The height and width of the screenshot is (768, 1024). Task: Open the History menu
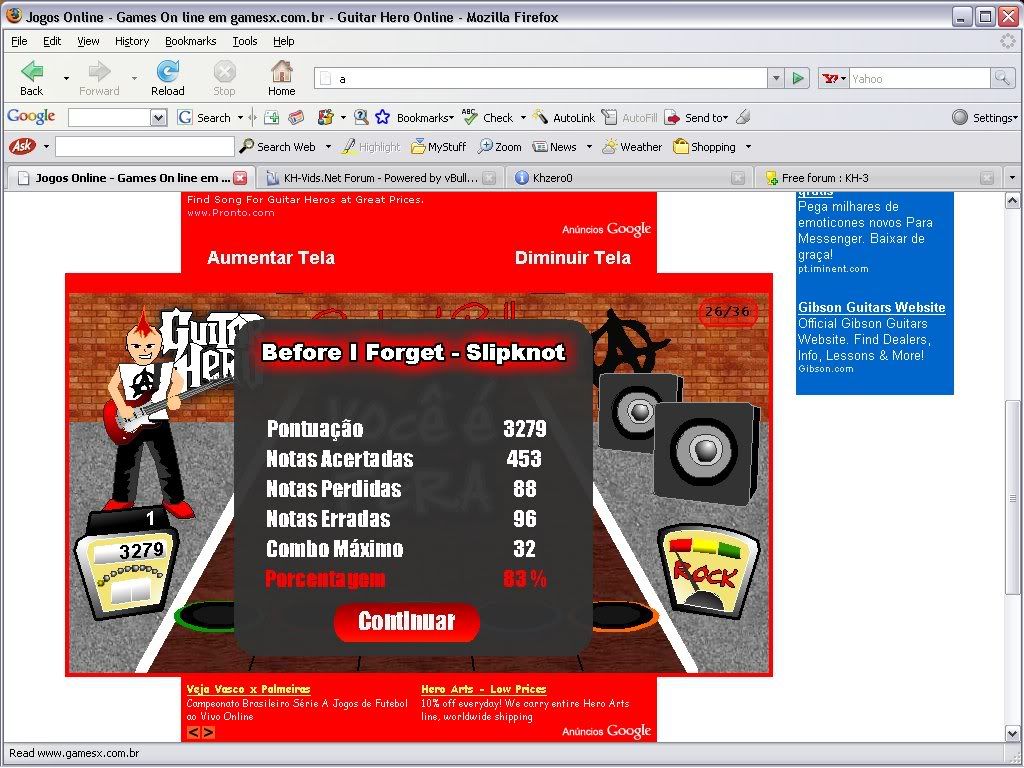point(132,41)
